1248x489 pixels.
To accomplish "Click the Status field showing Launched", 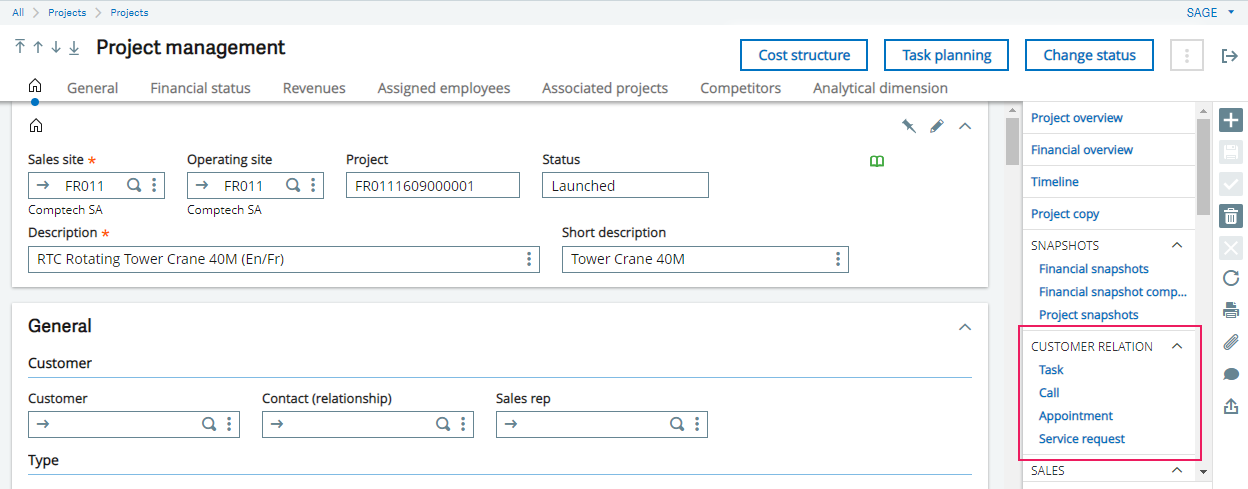I will point(625,185).
